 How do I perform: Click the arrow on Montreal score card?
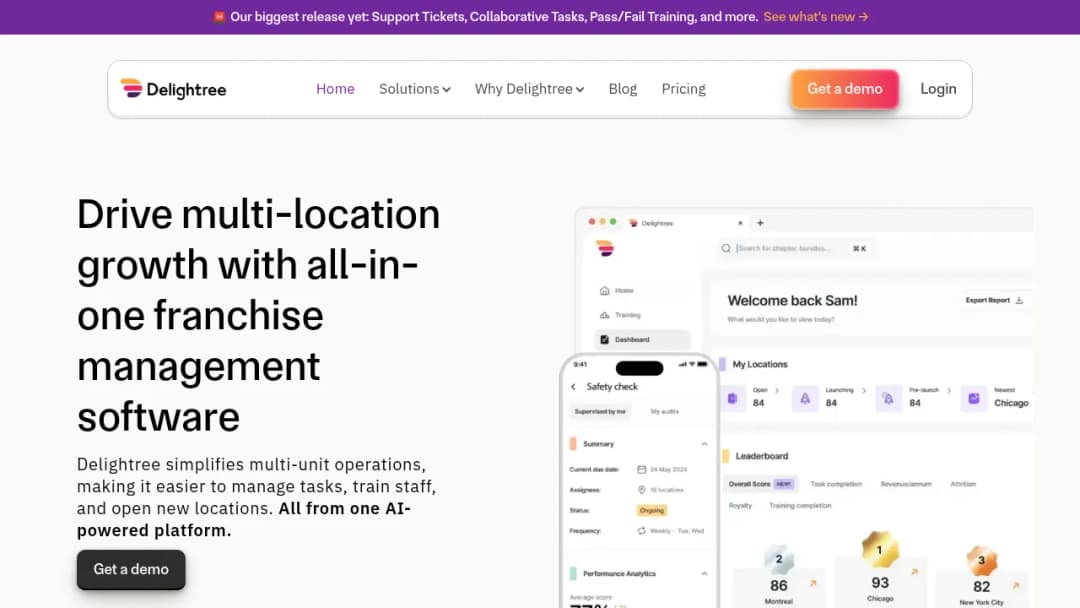coord(813,583)
